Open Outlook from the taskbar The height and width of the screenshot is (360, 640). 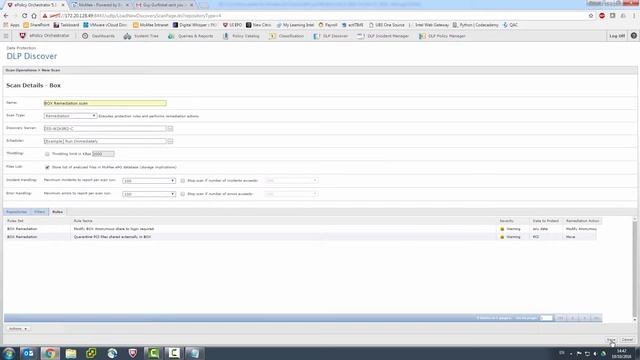coord(29,353)
